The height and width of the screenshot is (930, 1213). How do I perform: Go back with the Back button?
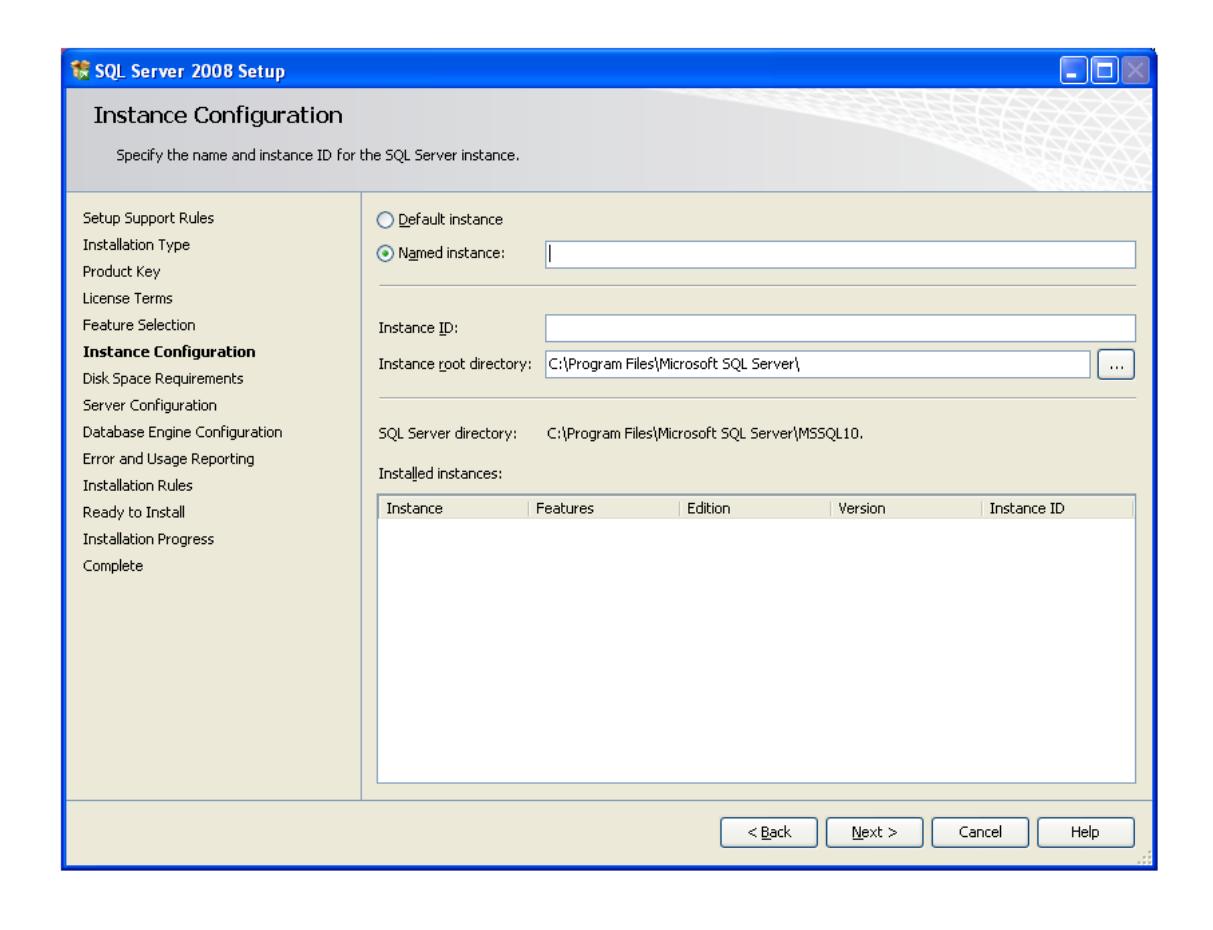point(769,832)
